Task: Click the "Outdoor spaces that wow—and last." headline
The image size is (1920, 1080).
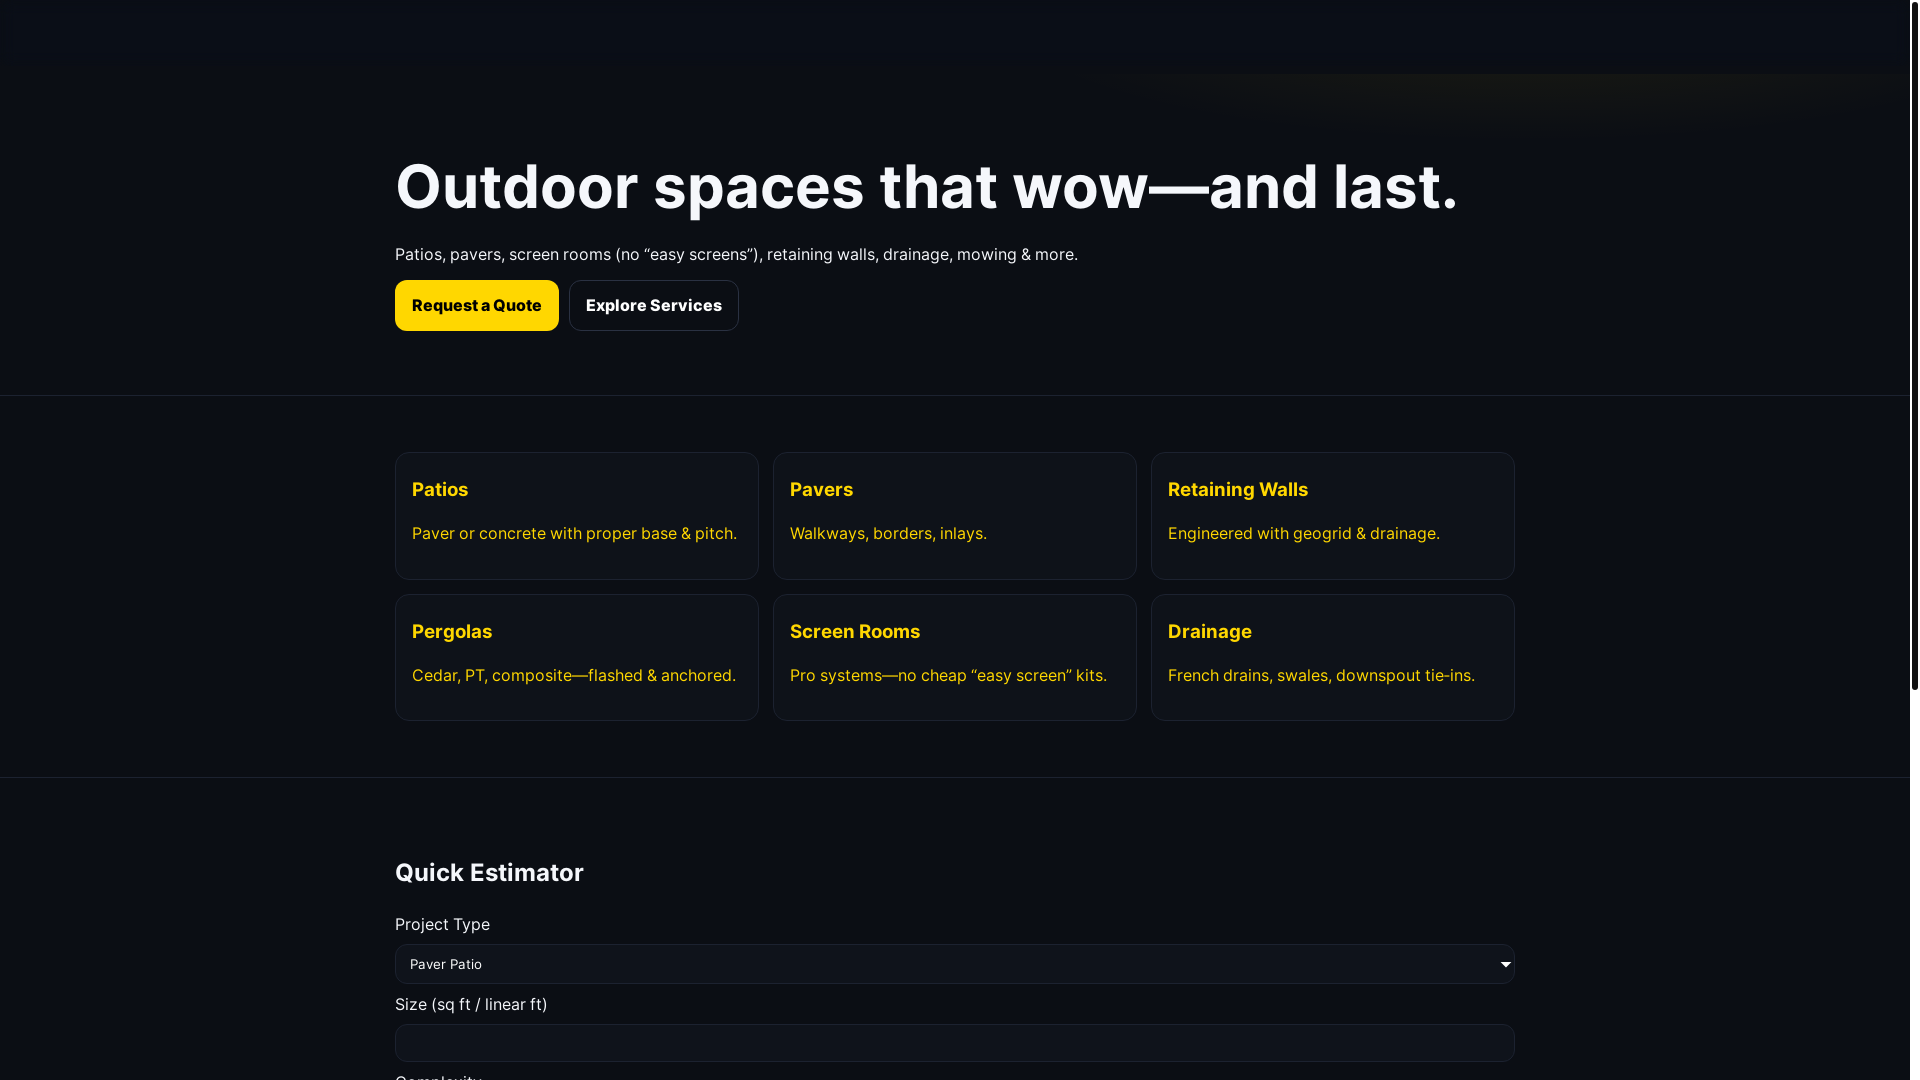Action: (926, 187)
